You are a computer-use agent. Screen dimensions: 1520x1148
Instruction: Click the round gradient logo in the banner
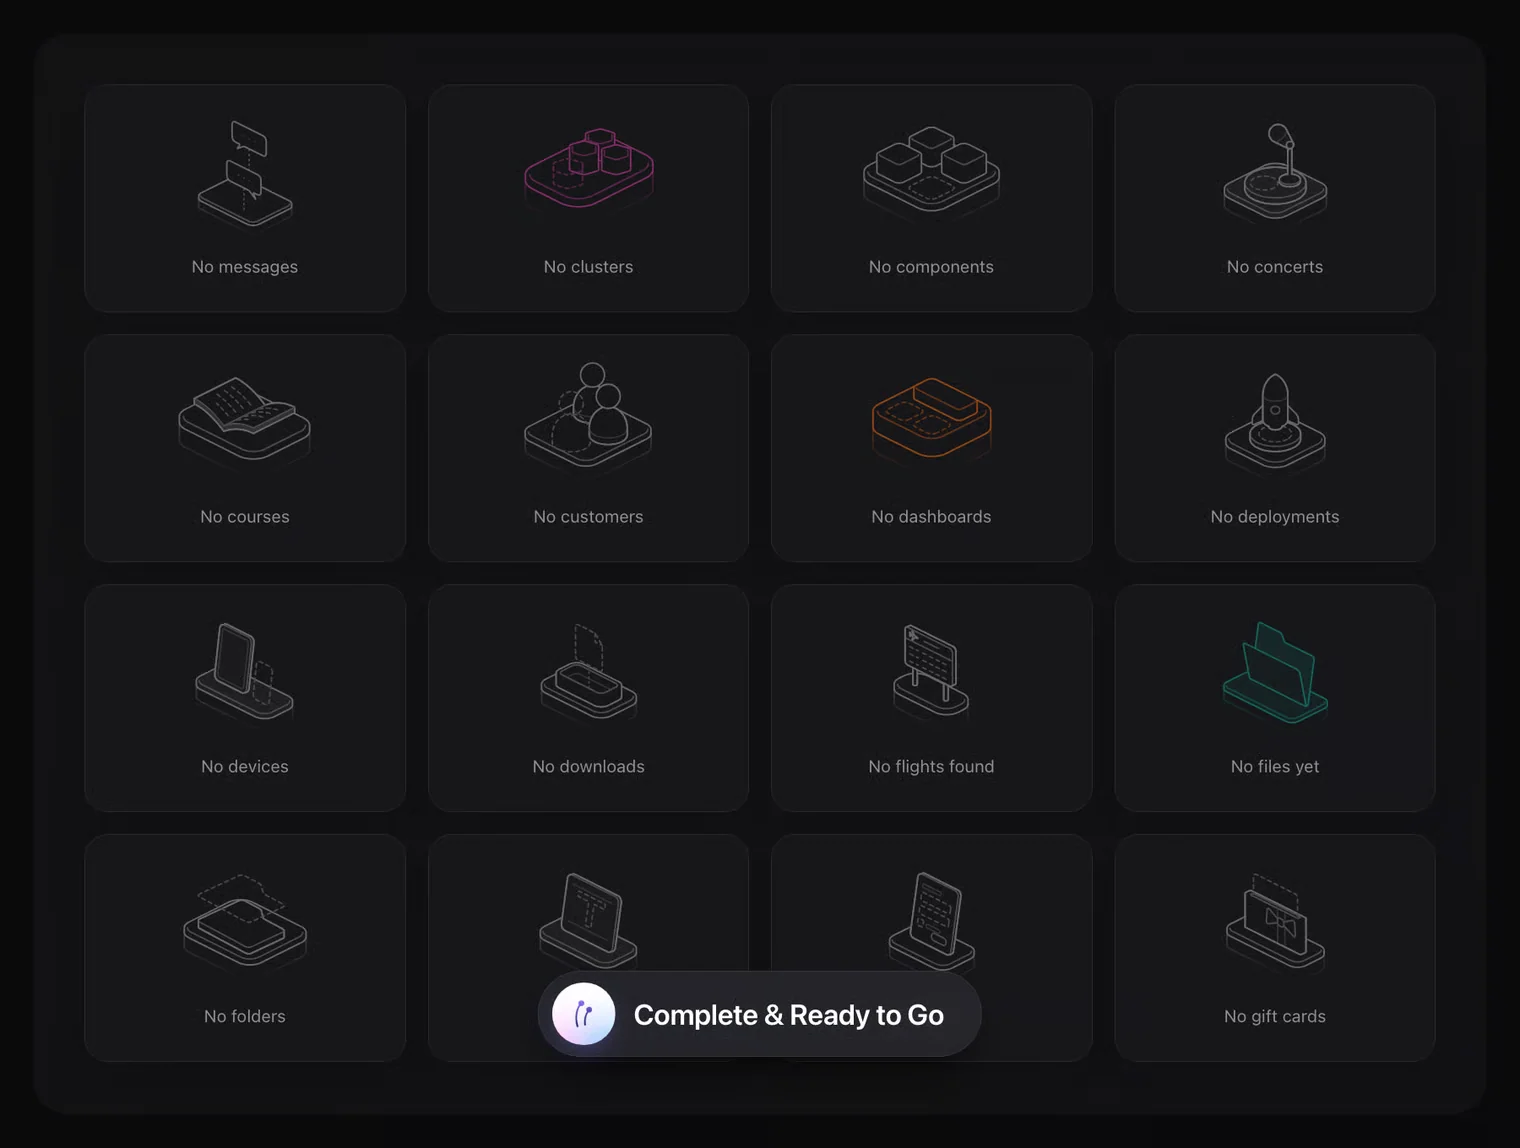[584, 1014]
